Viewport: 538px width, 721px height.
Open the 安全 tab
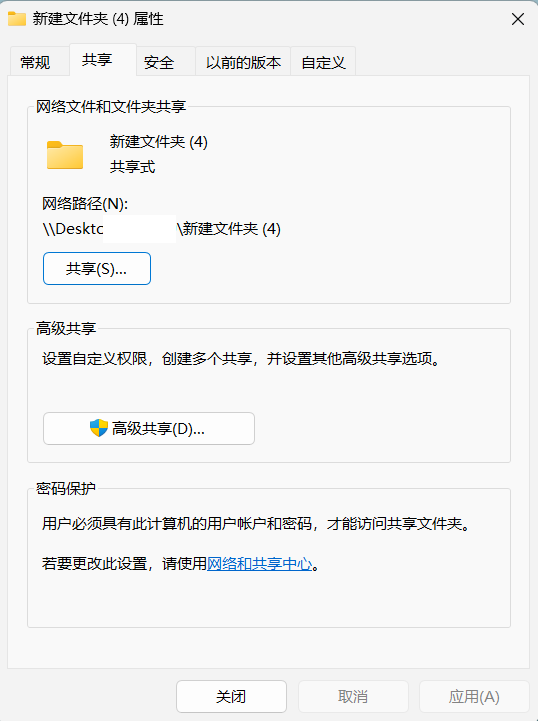coord(159,62)
